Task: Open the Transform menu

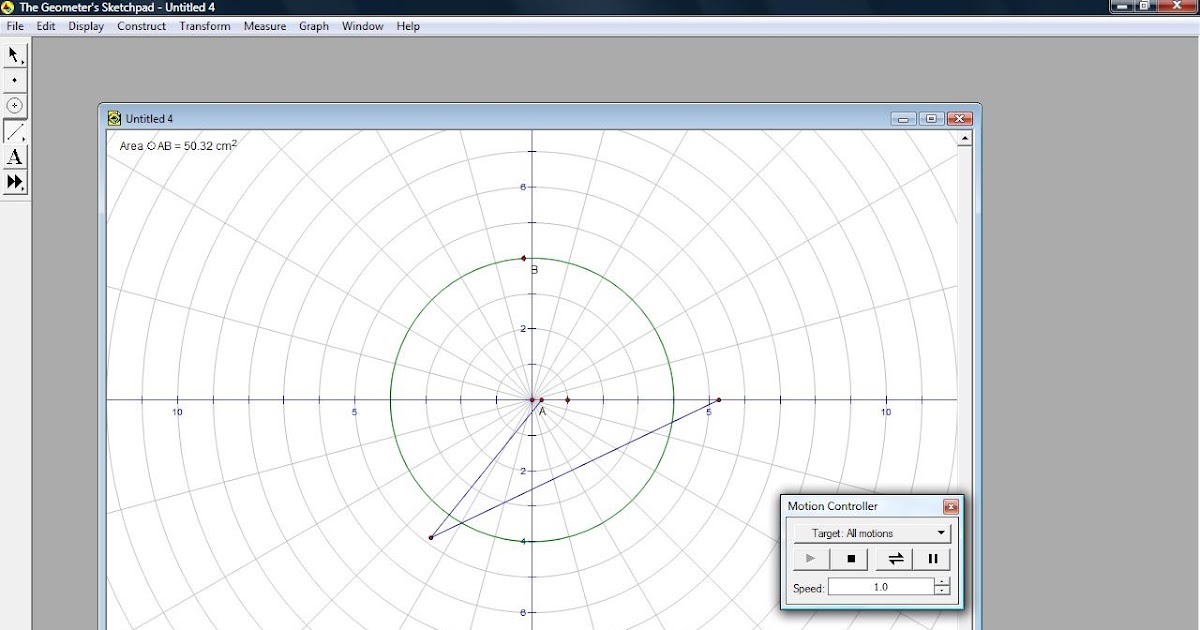Action: tap(205, 26)
